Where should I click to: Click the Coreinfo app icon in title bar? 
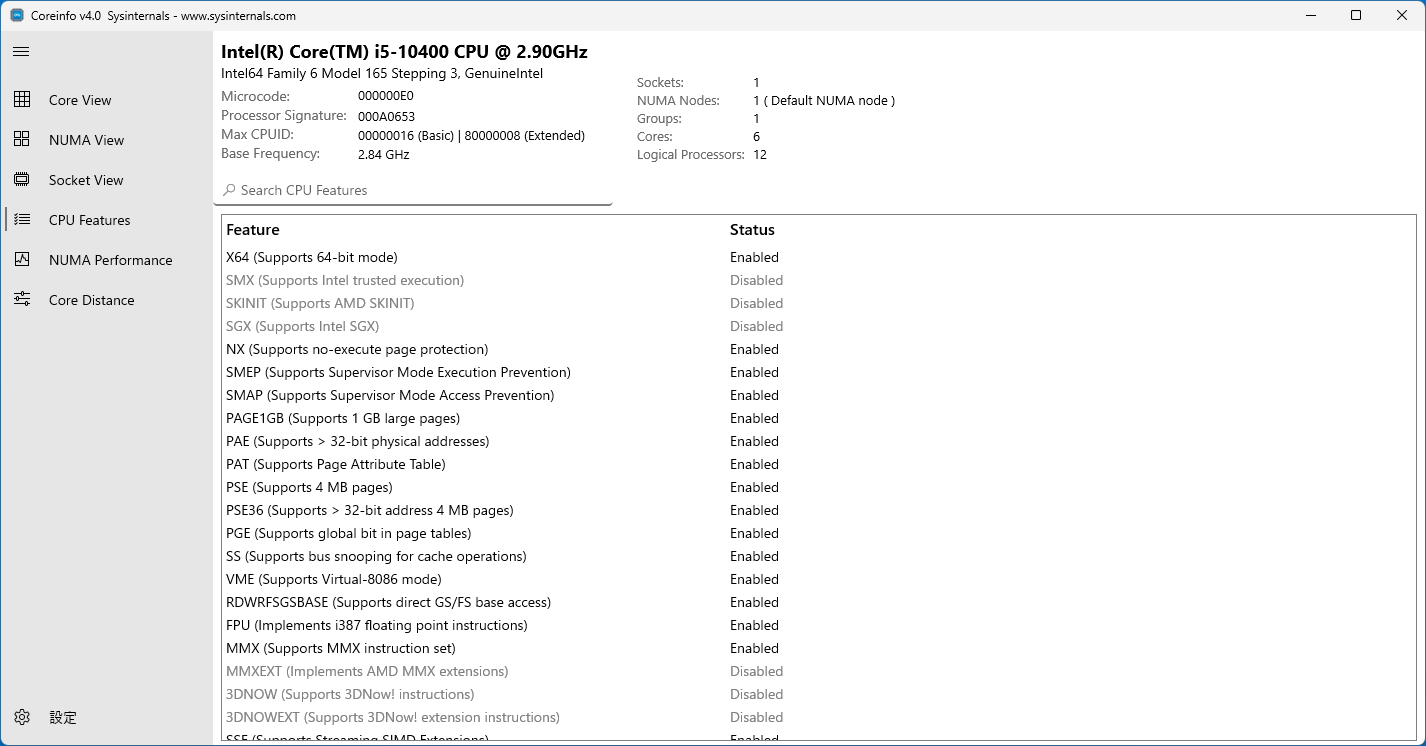pyautogui.click(x=17, y=15)
